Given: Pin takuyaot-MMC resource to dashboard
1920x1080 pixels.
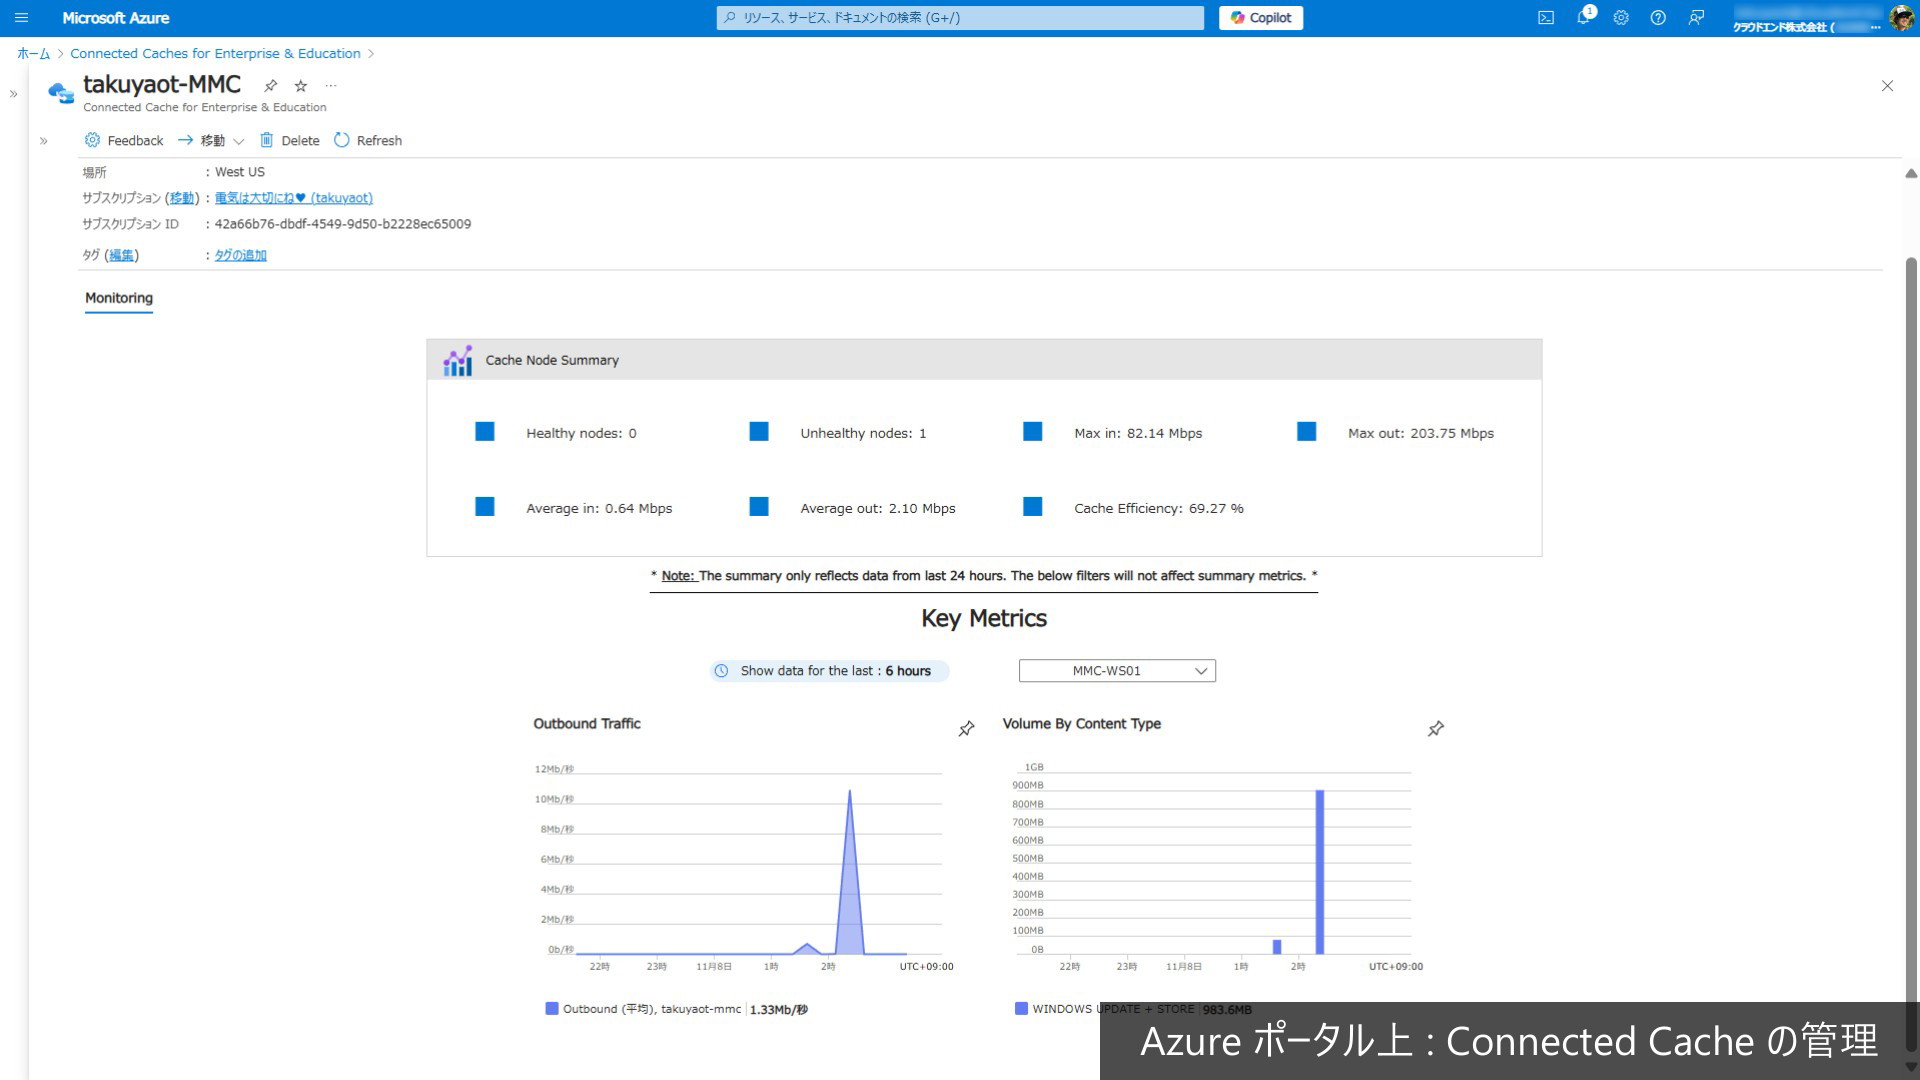Looking at the screenshot, I should click(x=270, y=86).
